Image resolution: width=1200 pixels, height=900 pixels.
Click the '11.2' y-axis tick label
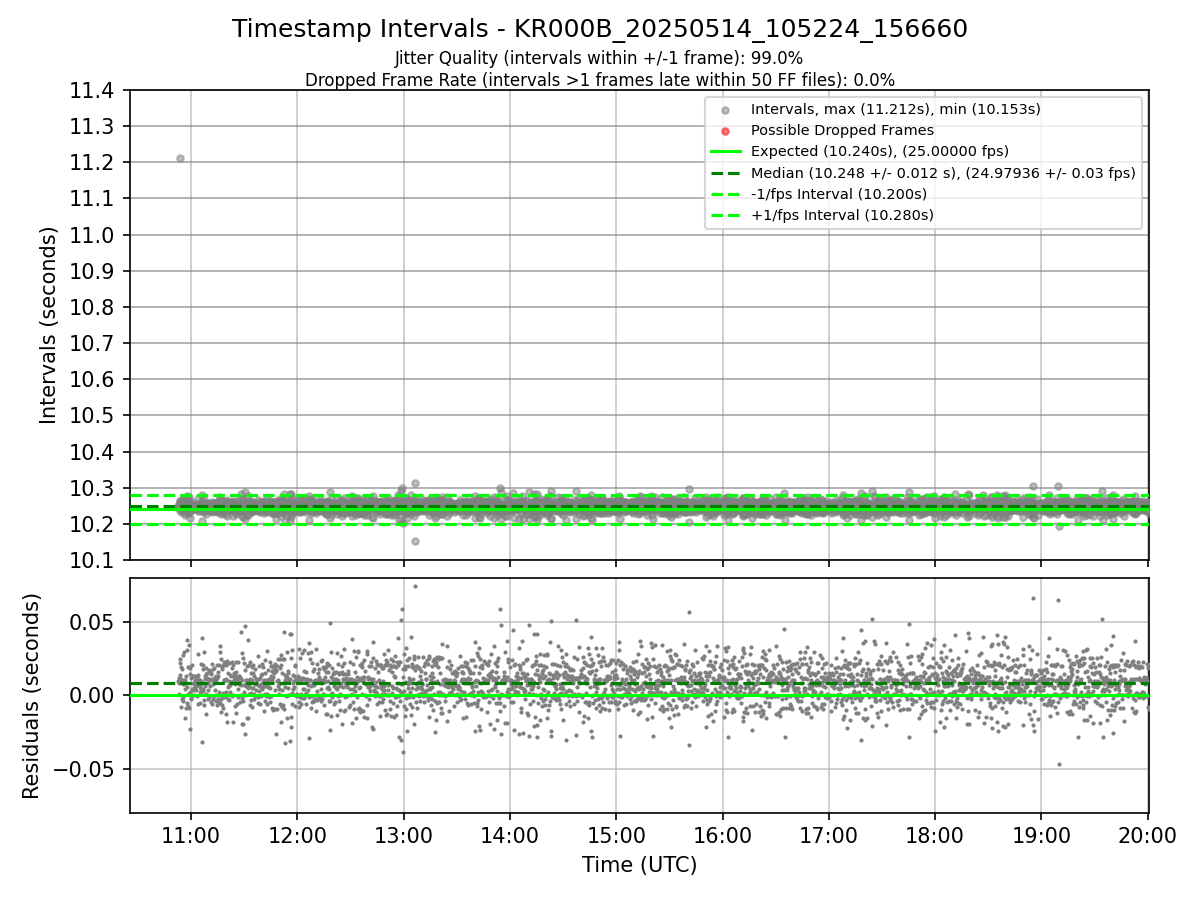(x=93, y=163)
